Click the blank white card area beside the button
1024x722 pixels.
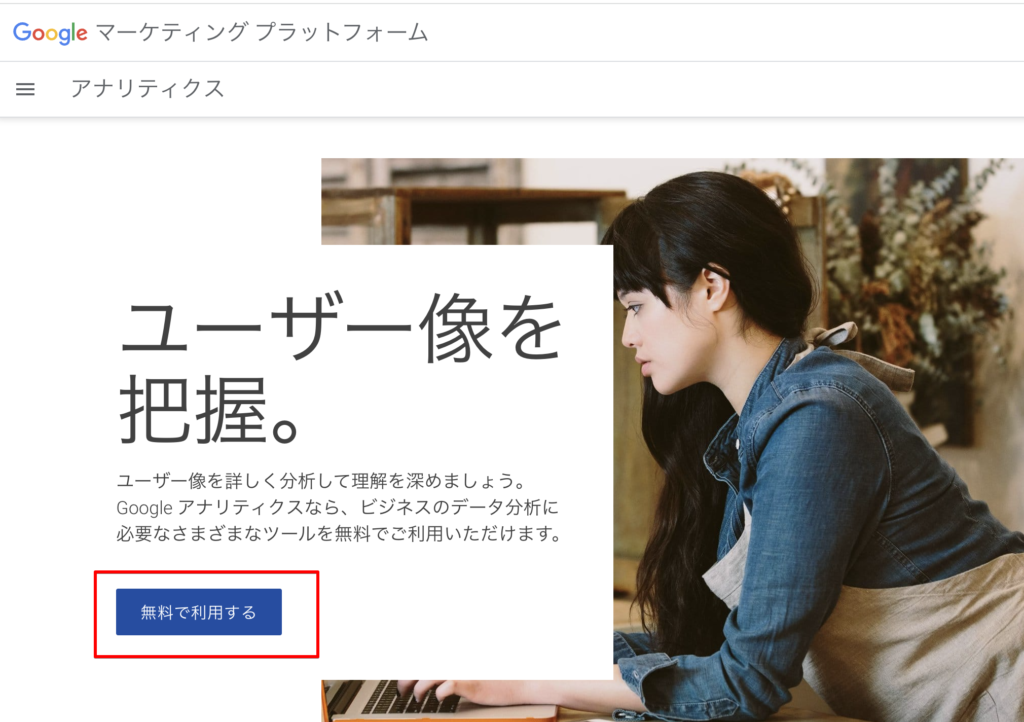tap(457, 614)
